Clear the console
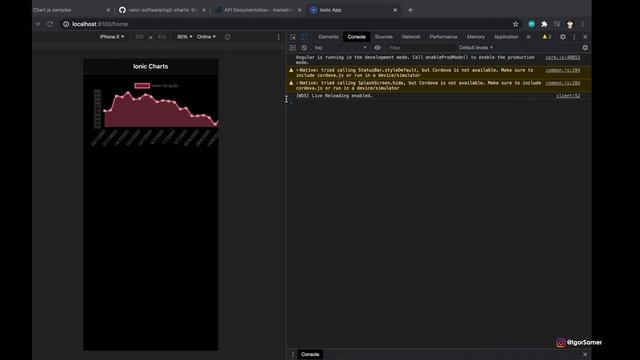640x360 pixels. pos(304,48)
